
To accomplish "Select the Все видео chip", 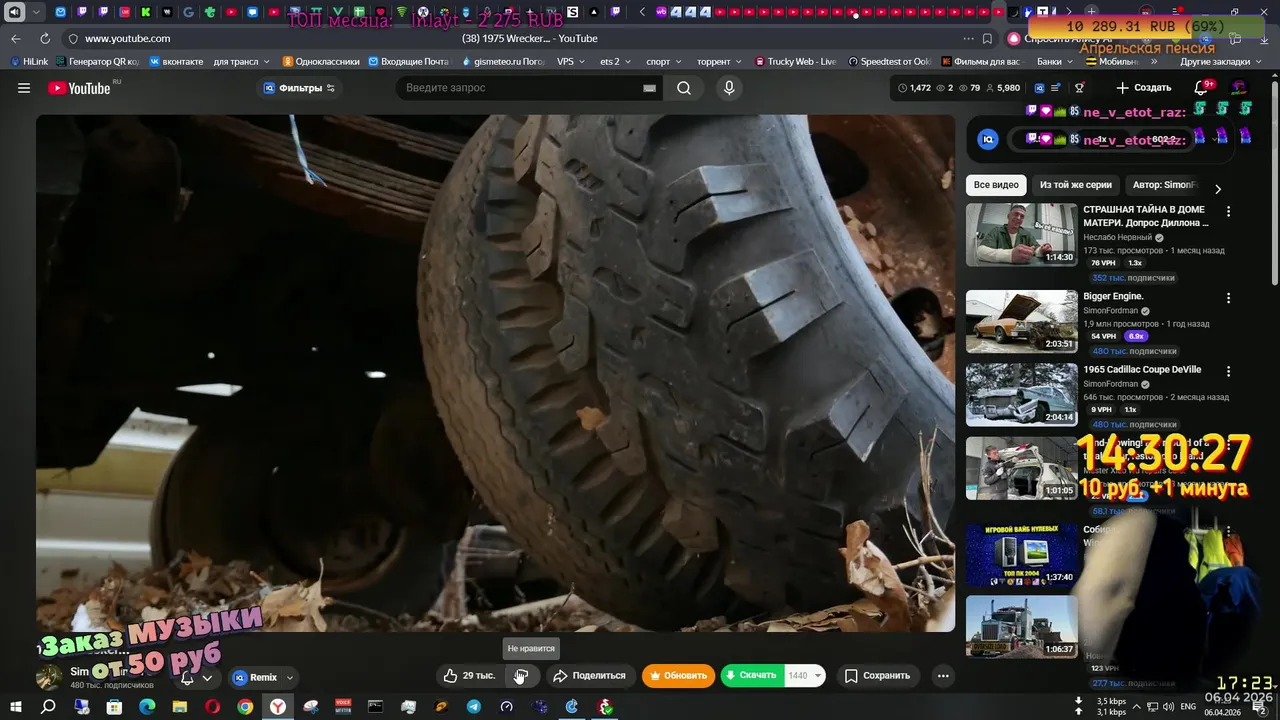I will coord(996,185).
